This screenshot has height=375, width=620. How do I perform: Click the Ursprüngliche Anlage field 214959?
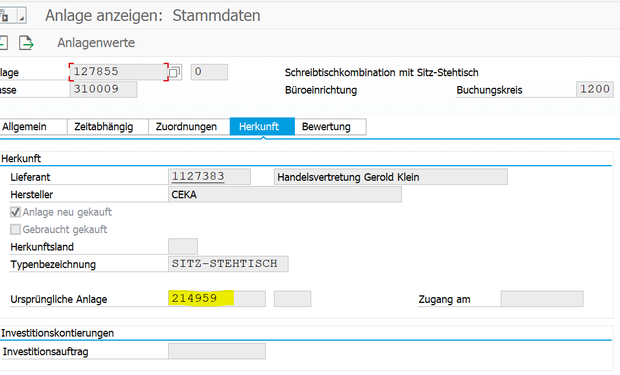217,299
